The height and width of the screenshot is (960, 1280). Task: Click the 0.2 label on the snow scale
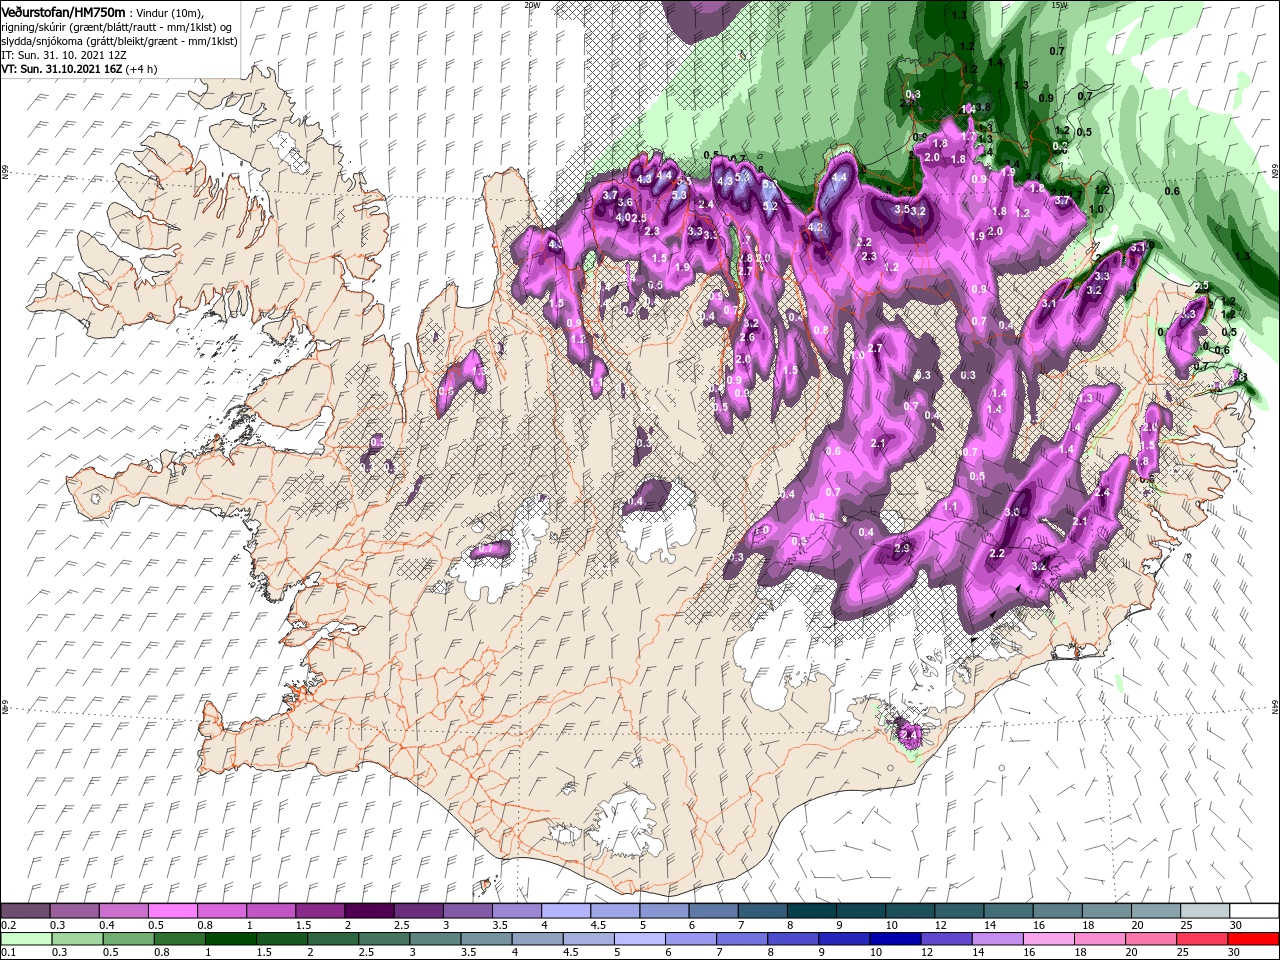click(7, 925)
